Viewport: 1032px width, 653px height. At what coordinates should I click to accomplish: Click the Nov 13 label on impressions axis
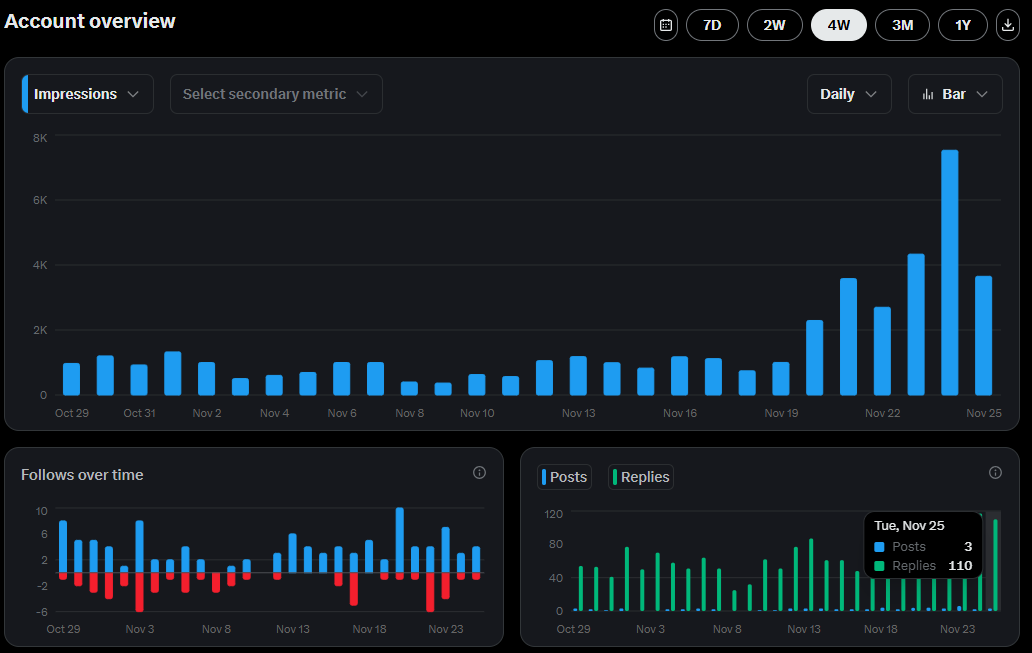[579, 413]
